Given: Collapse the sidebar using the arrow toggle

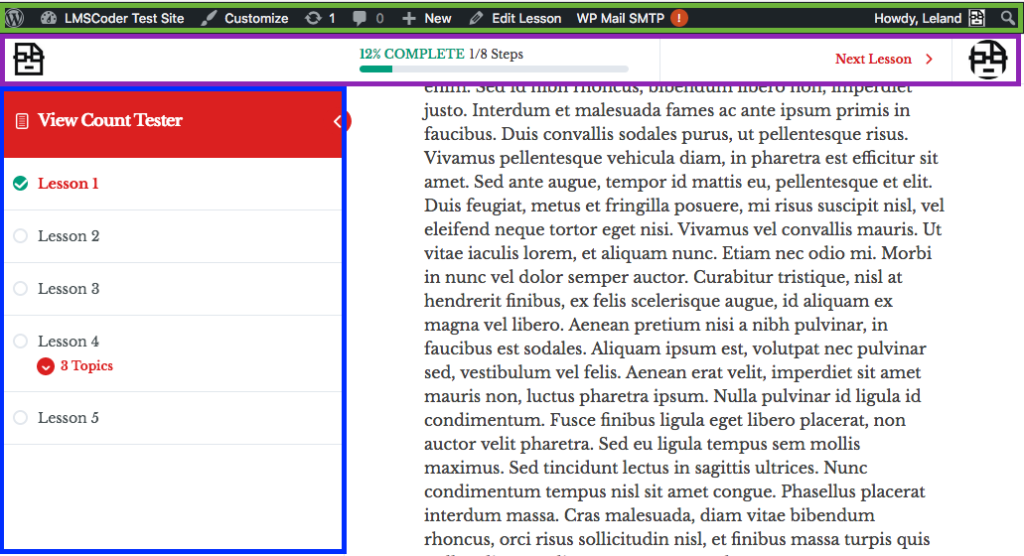Looking at the screenshot, I should (x=339, y=121).
